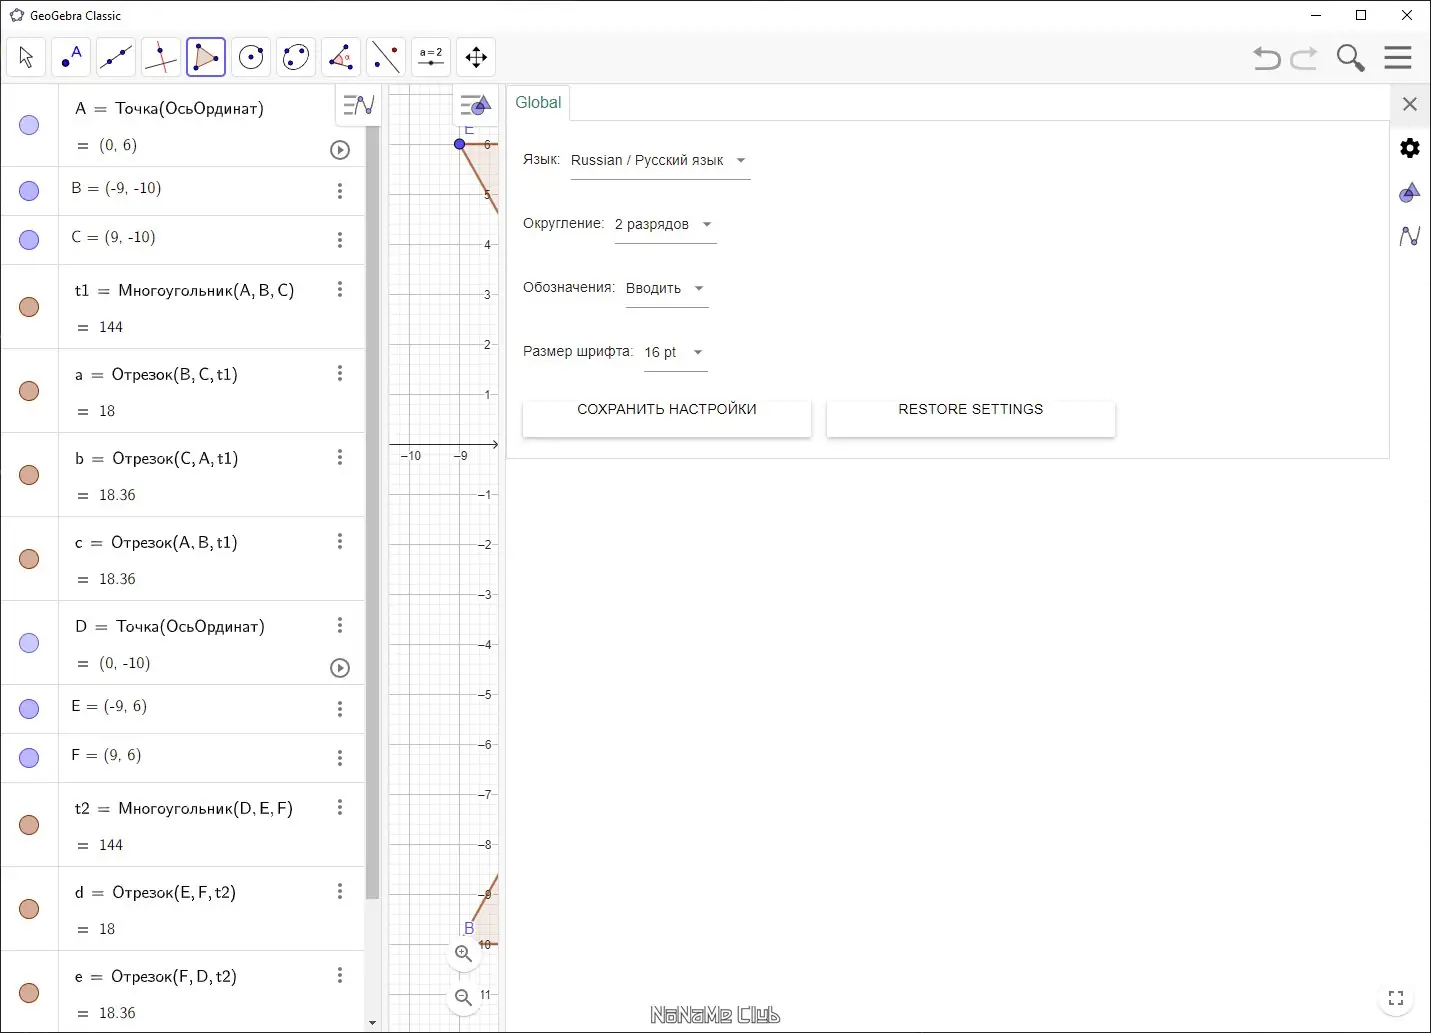
Task: Play the animation for point A
Action: (340, 150)
